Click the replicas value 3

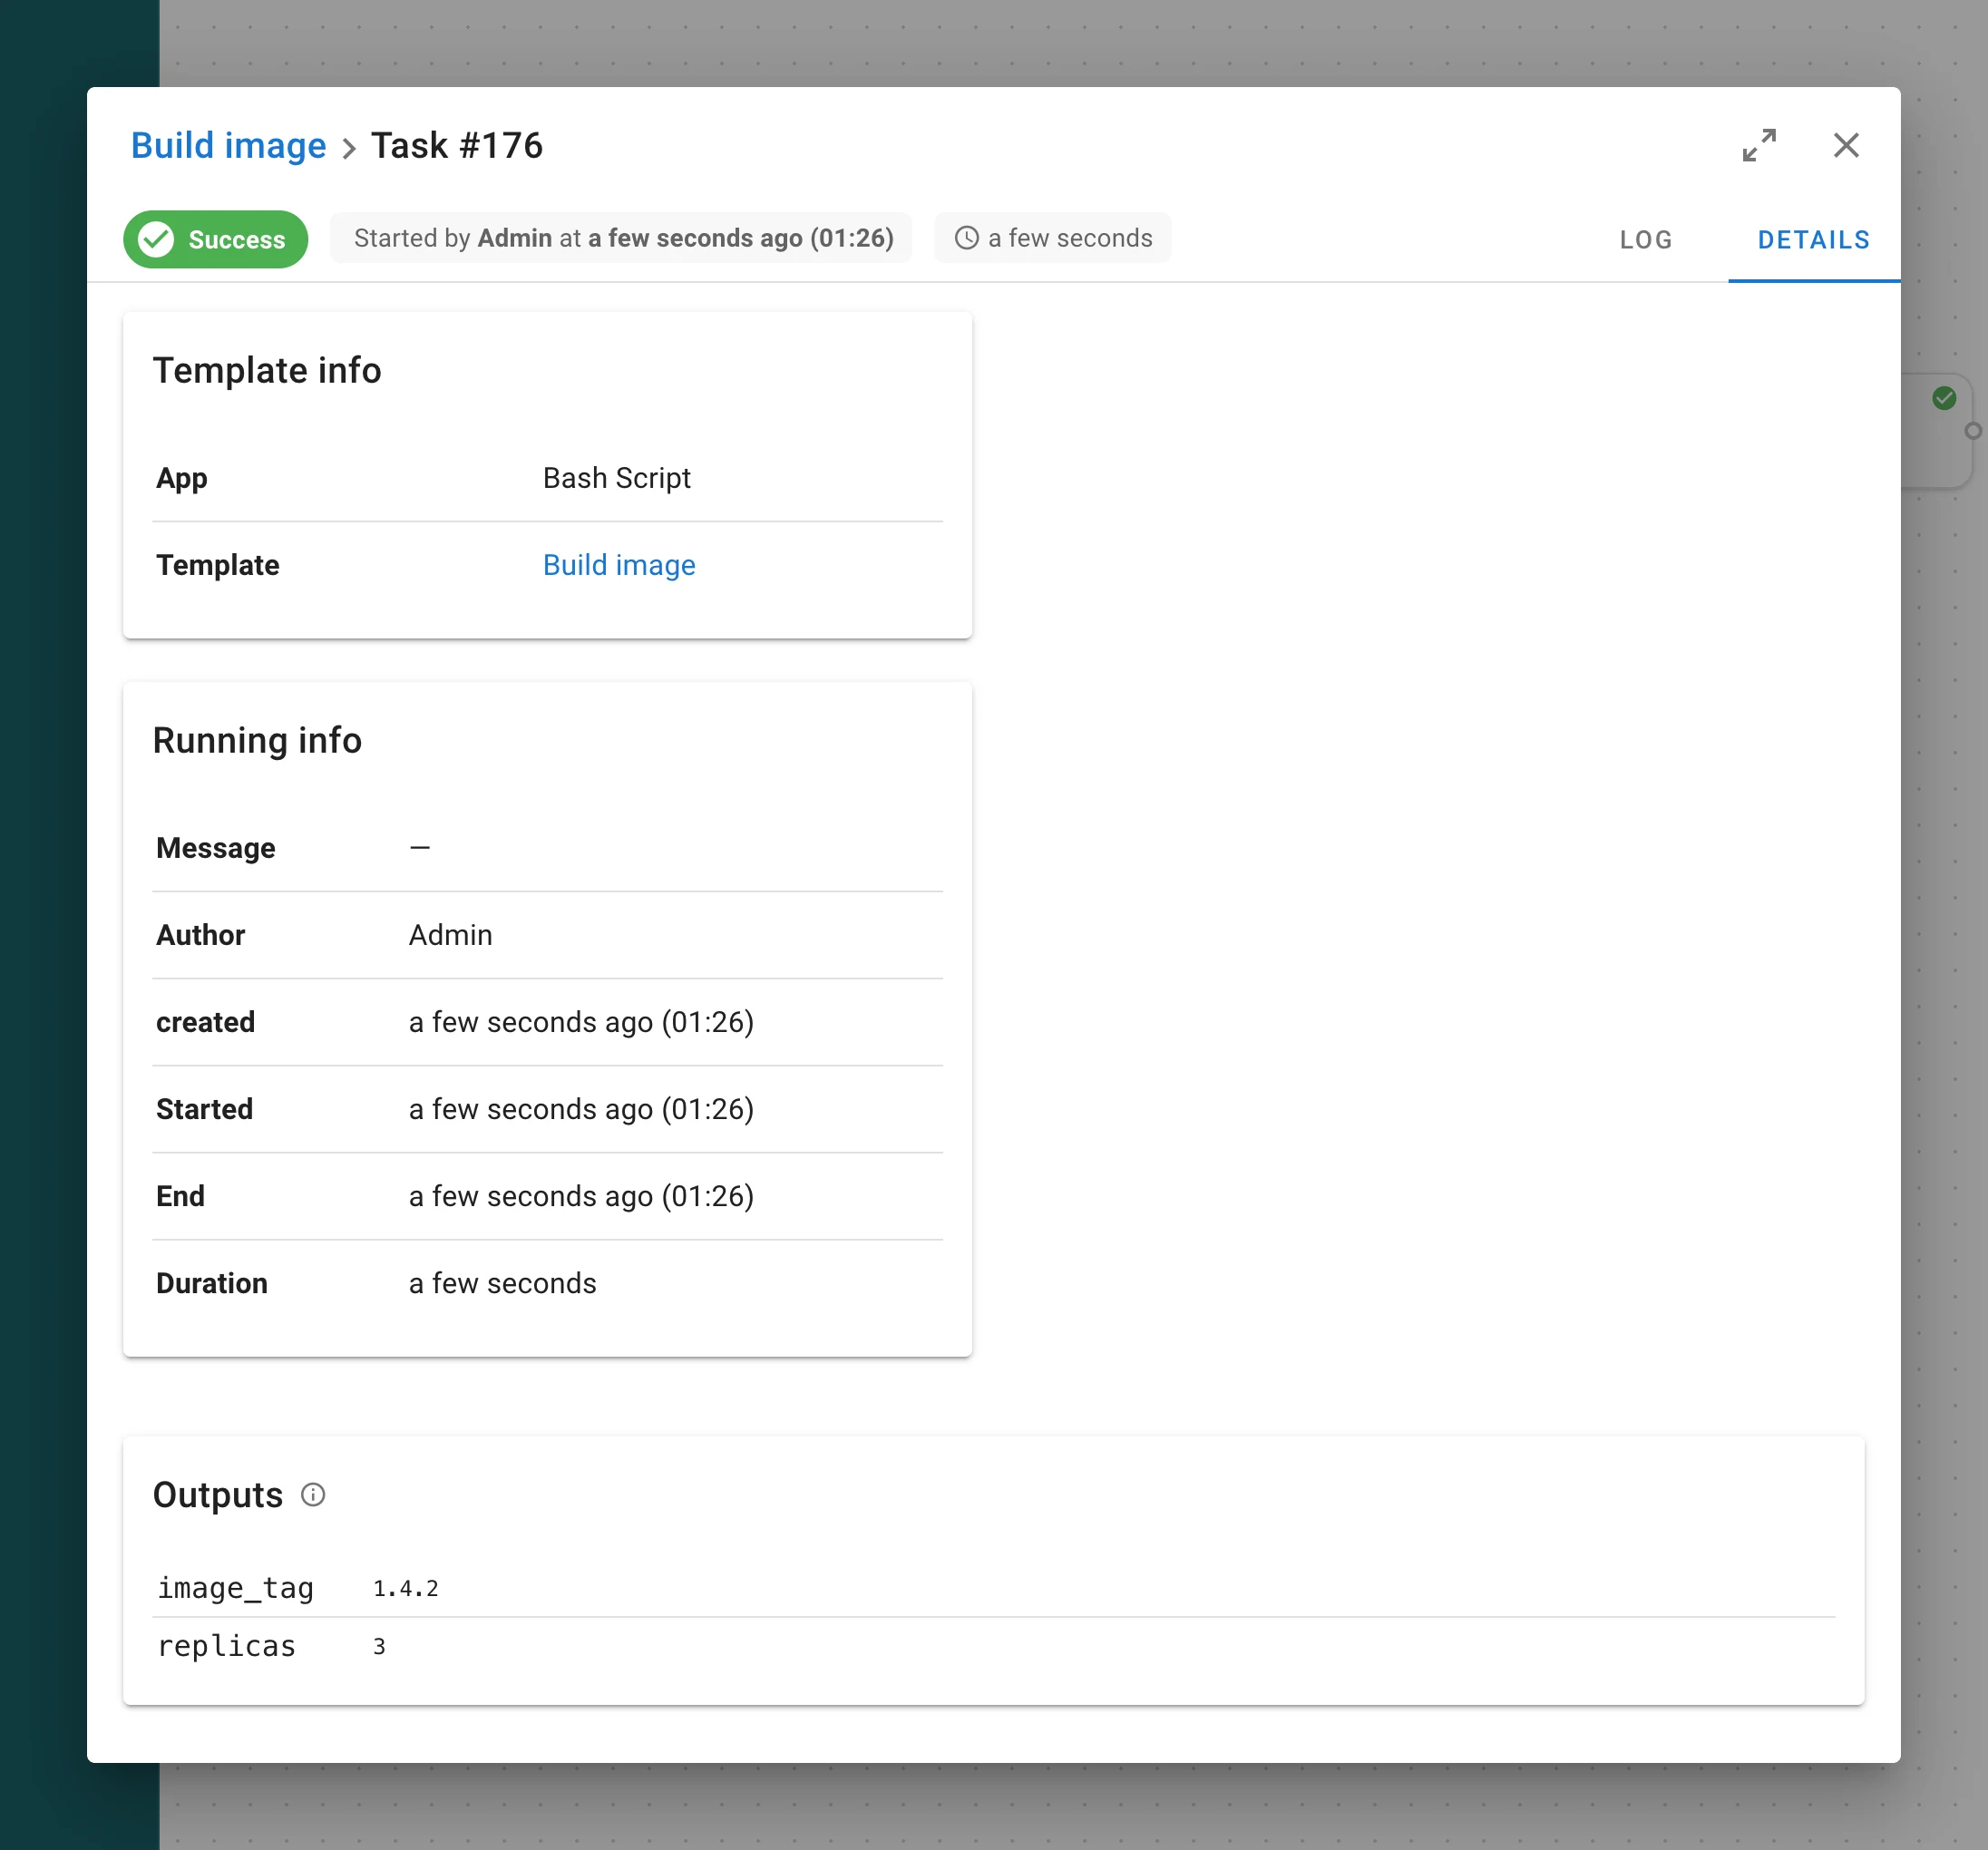coord(379,1646)
